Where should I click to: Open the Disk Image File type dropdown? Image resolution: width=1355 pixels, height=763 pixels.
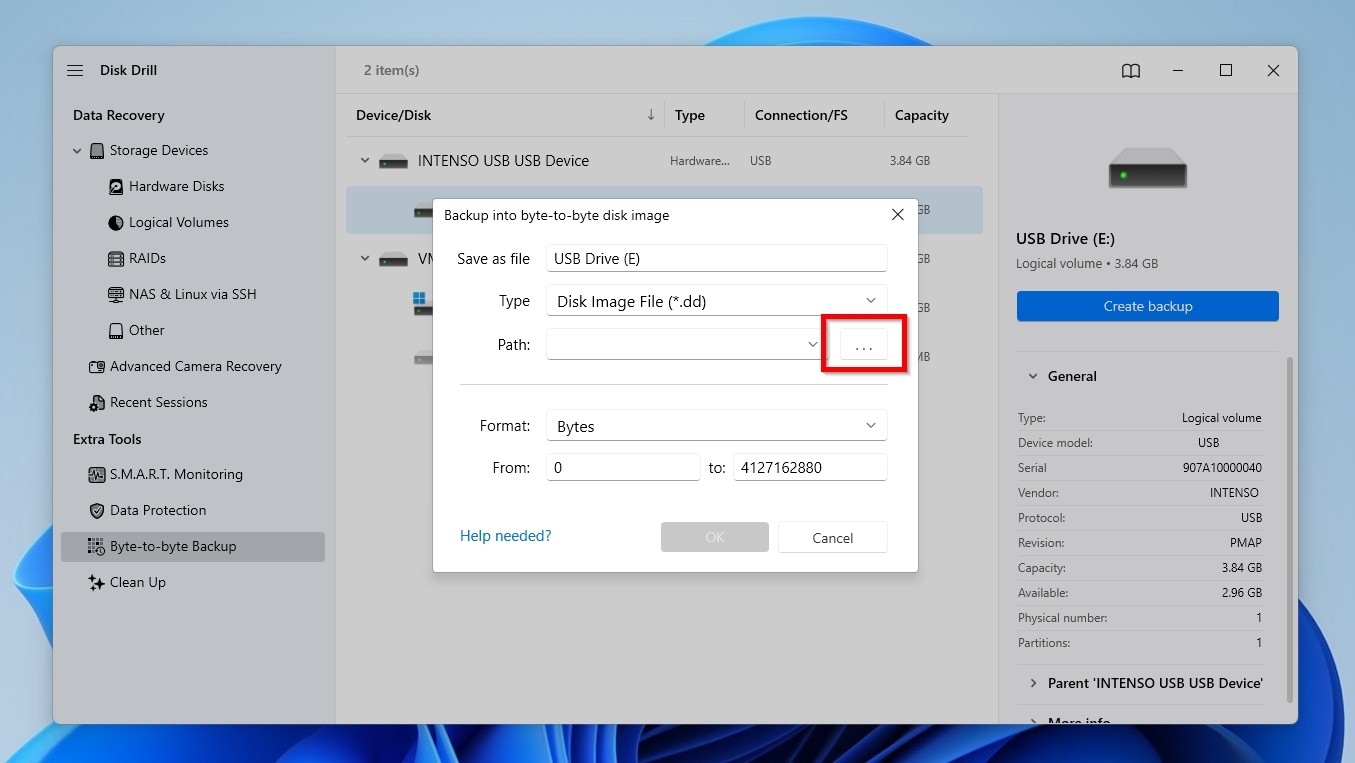[716, 300]
